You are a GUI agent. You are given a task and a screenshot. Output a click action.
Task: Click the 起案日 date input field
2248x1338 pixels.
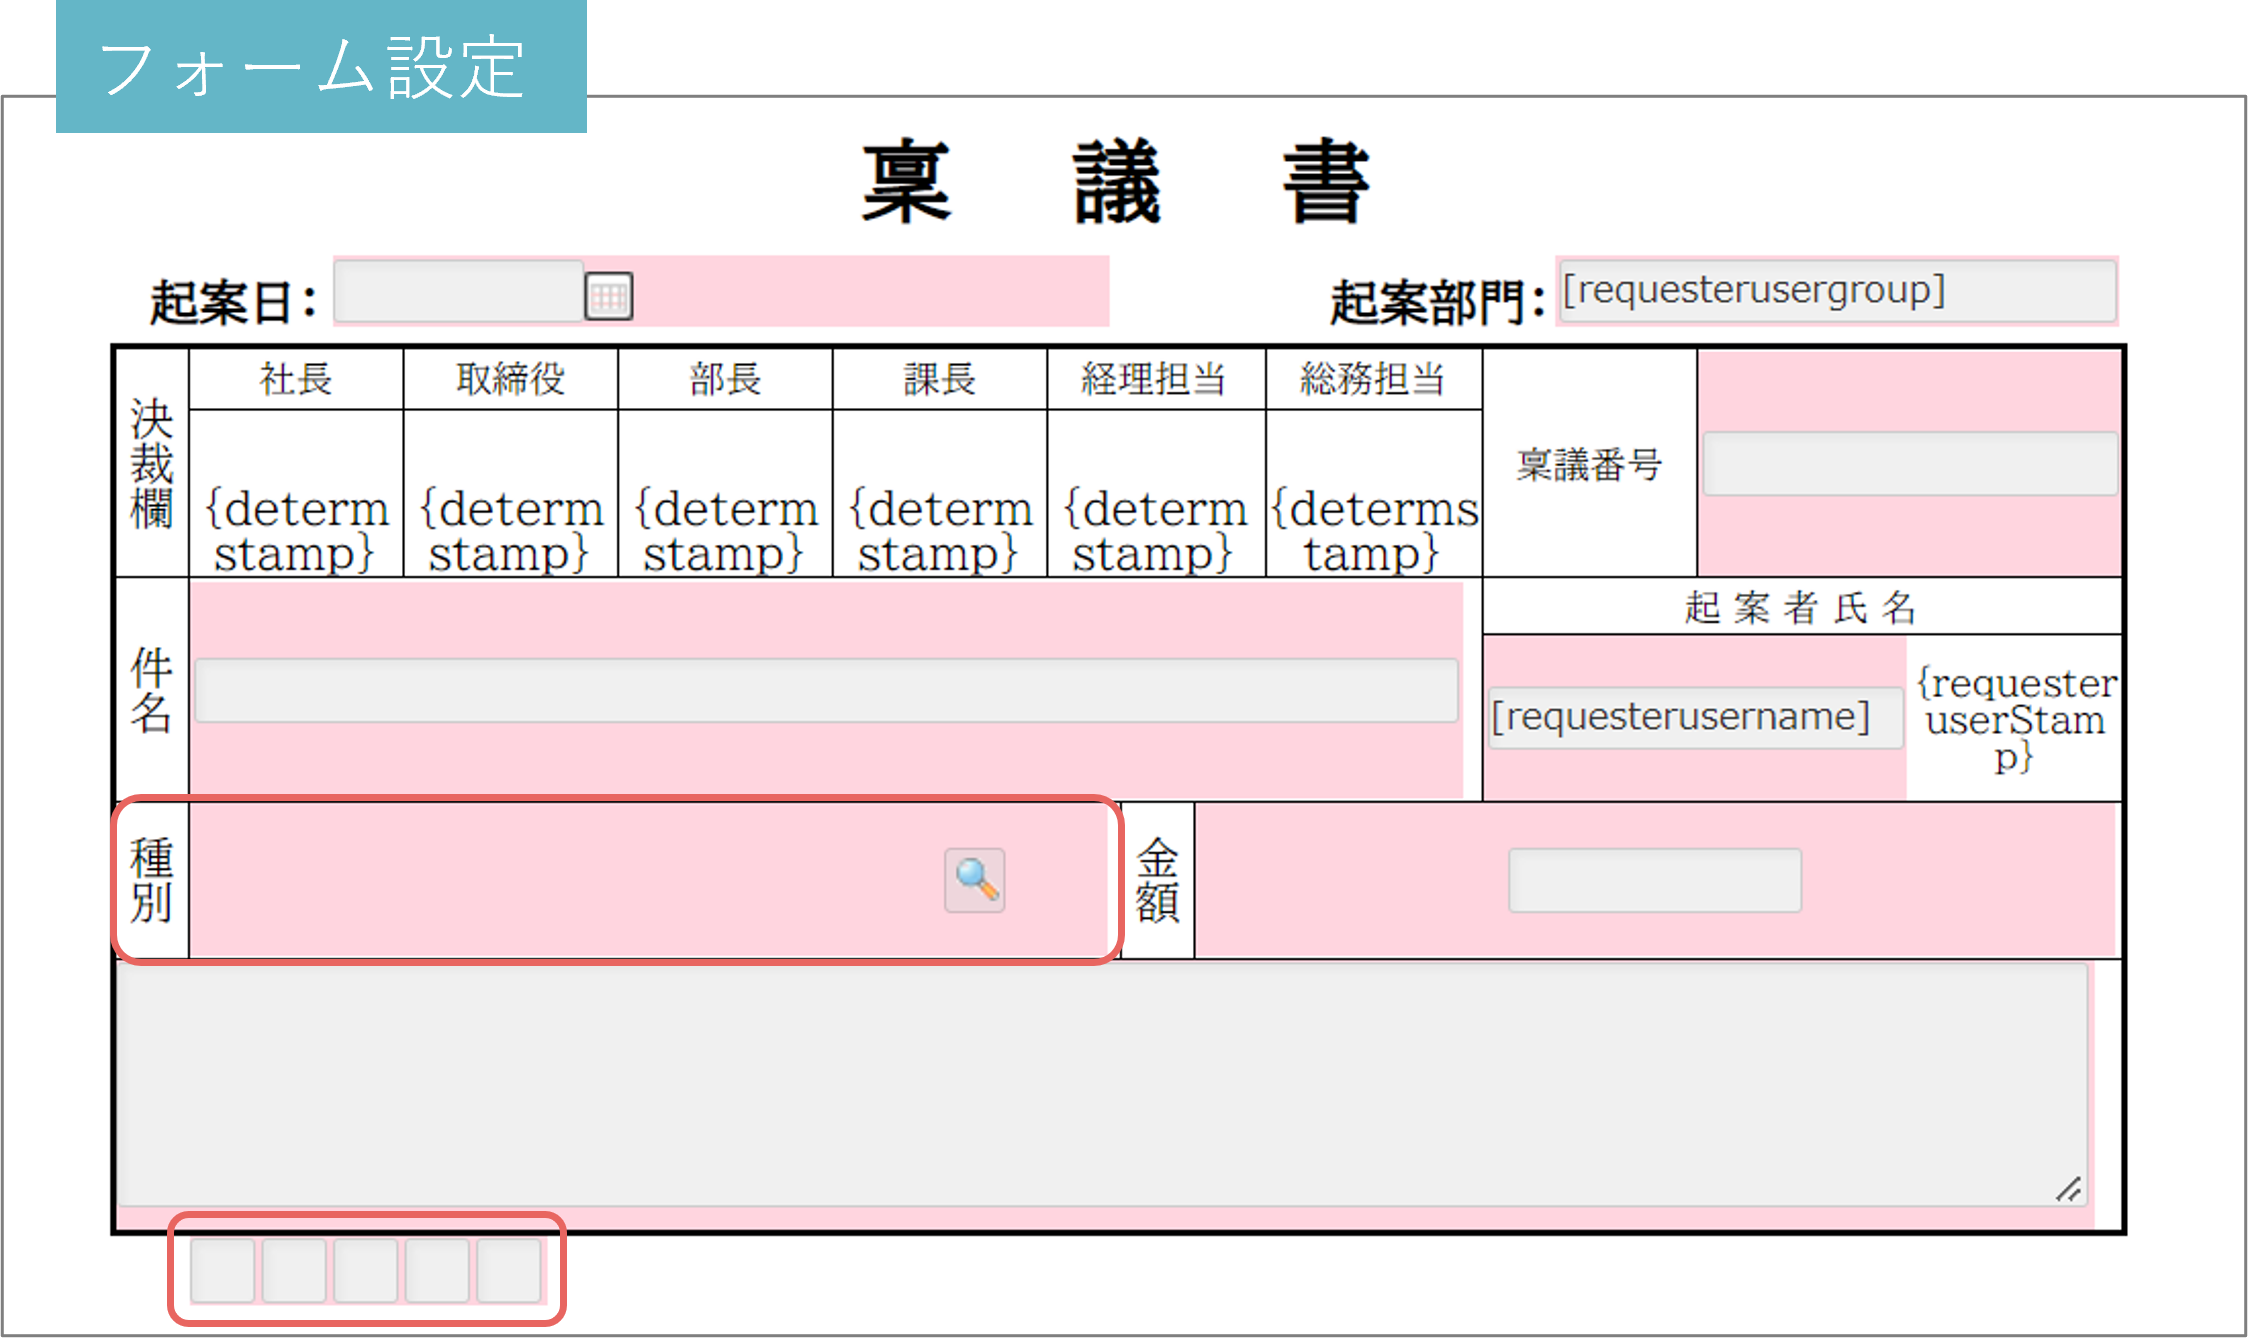point(459,291)
